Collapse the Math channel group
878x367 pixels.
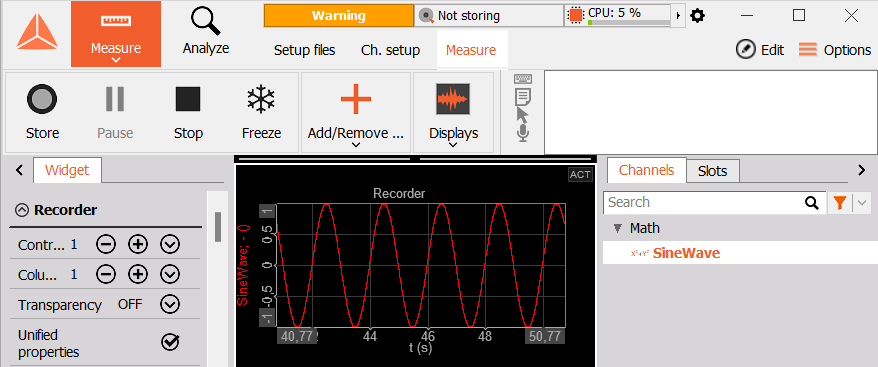pos(618,229)
